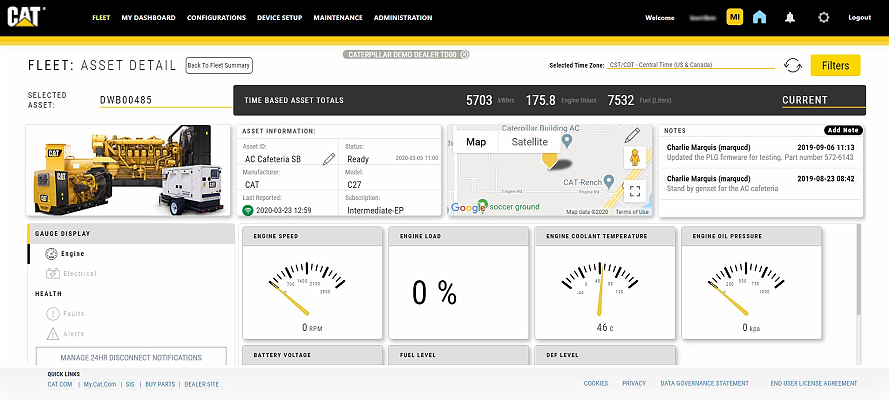Select Engine gauge display icon
The height and width of the screenshot is (400, 889).
[x=52, y=254]
